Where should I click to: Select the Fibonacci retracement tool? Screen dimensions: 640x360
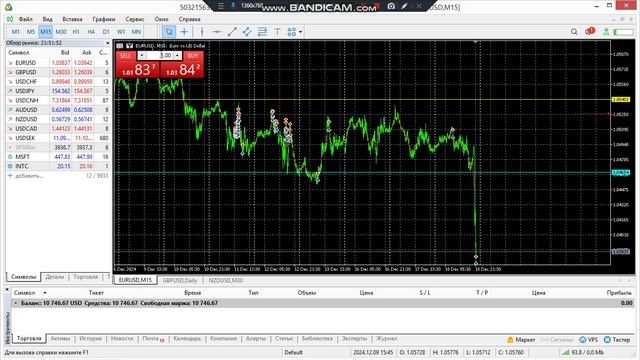point(262,31)
